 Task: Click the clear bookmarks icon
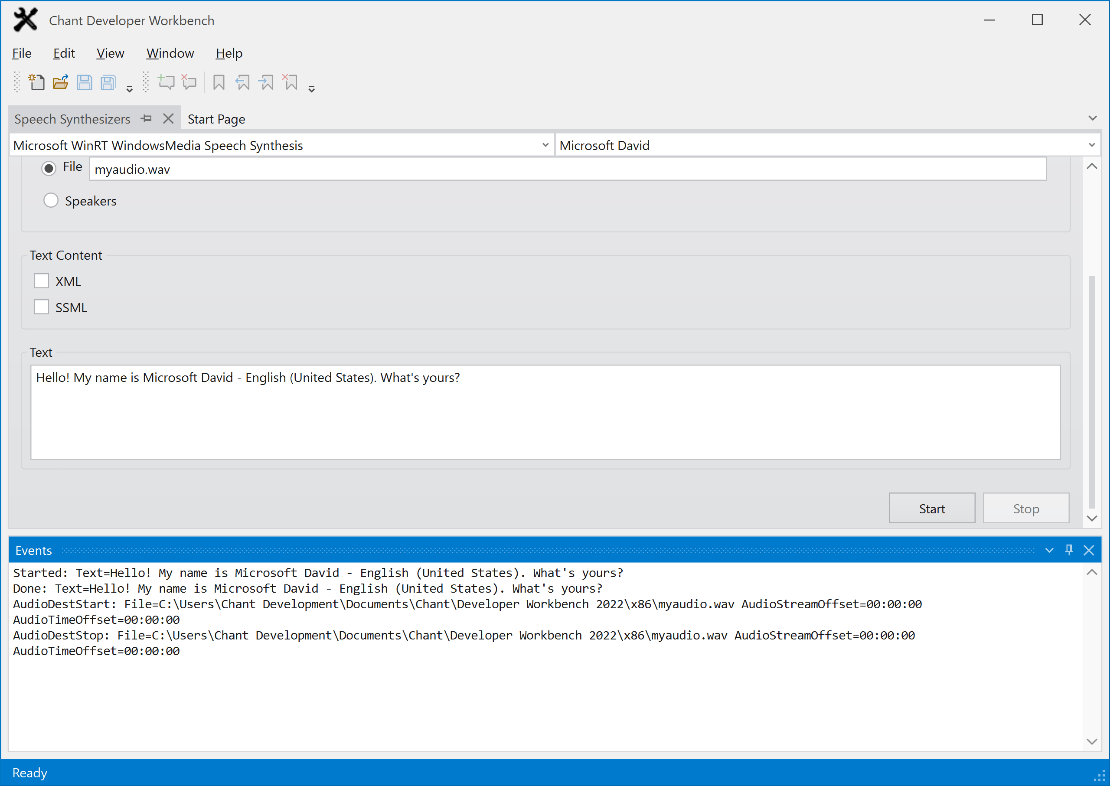pyautogui.click(x=290, y=83)
